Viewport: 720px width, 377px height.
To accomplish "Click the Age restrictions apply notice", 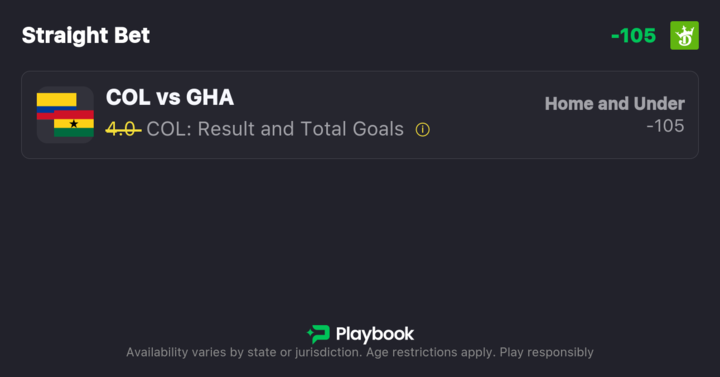I will [431, 353].
